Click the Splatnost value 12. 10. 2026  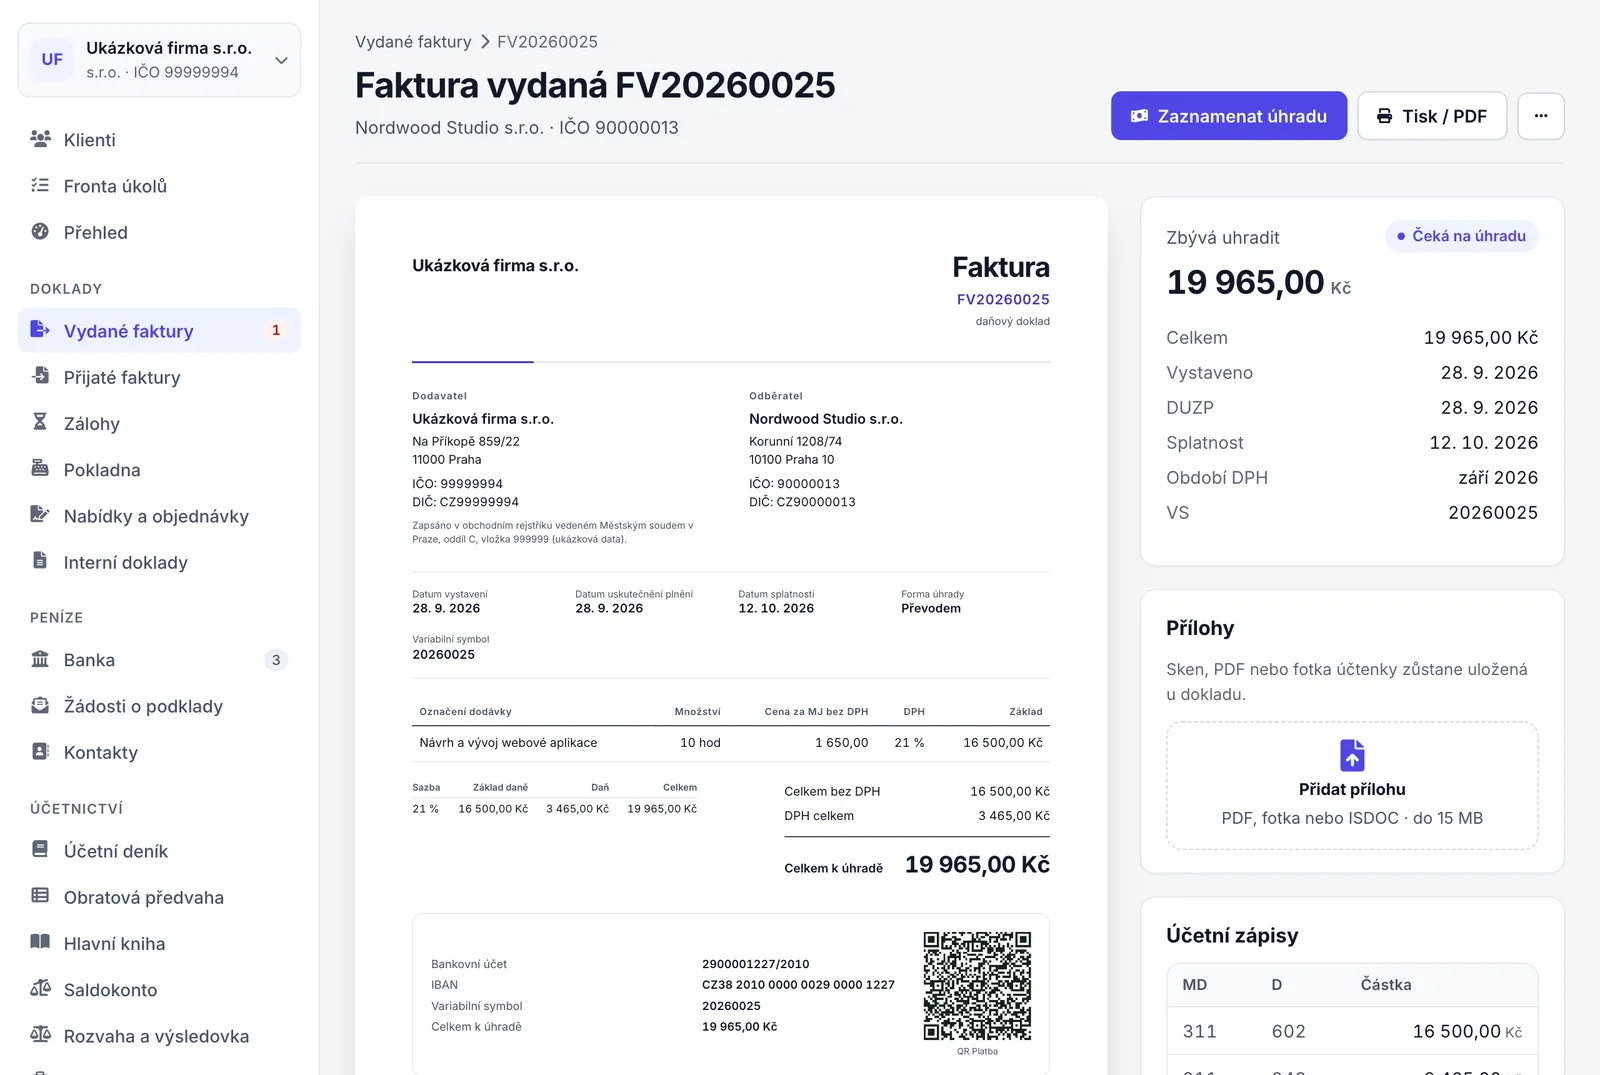1484,443
